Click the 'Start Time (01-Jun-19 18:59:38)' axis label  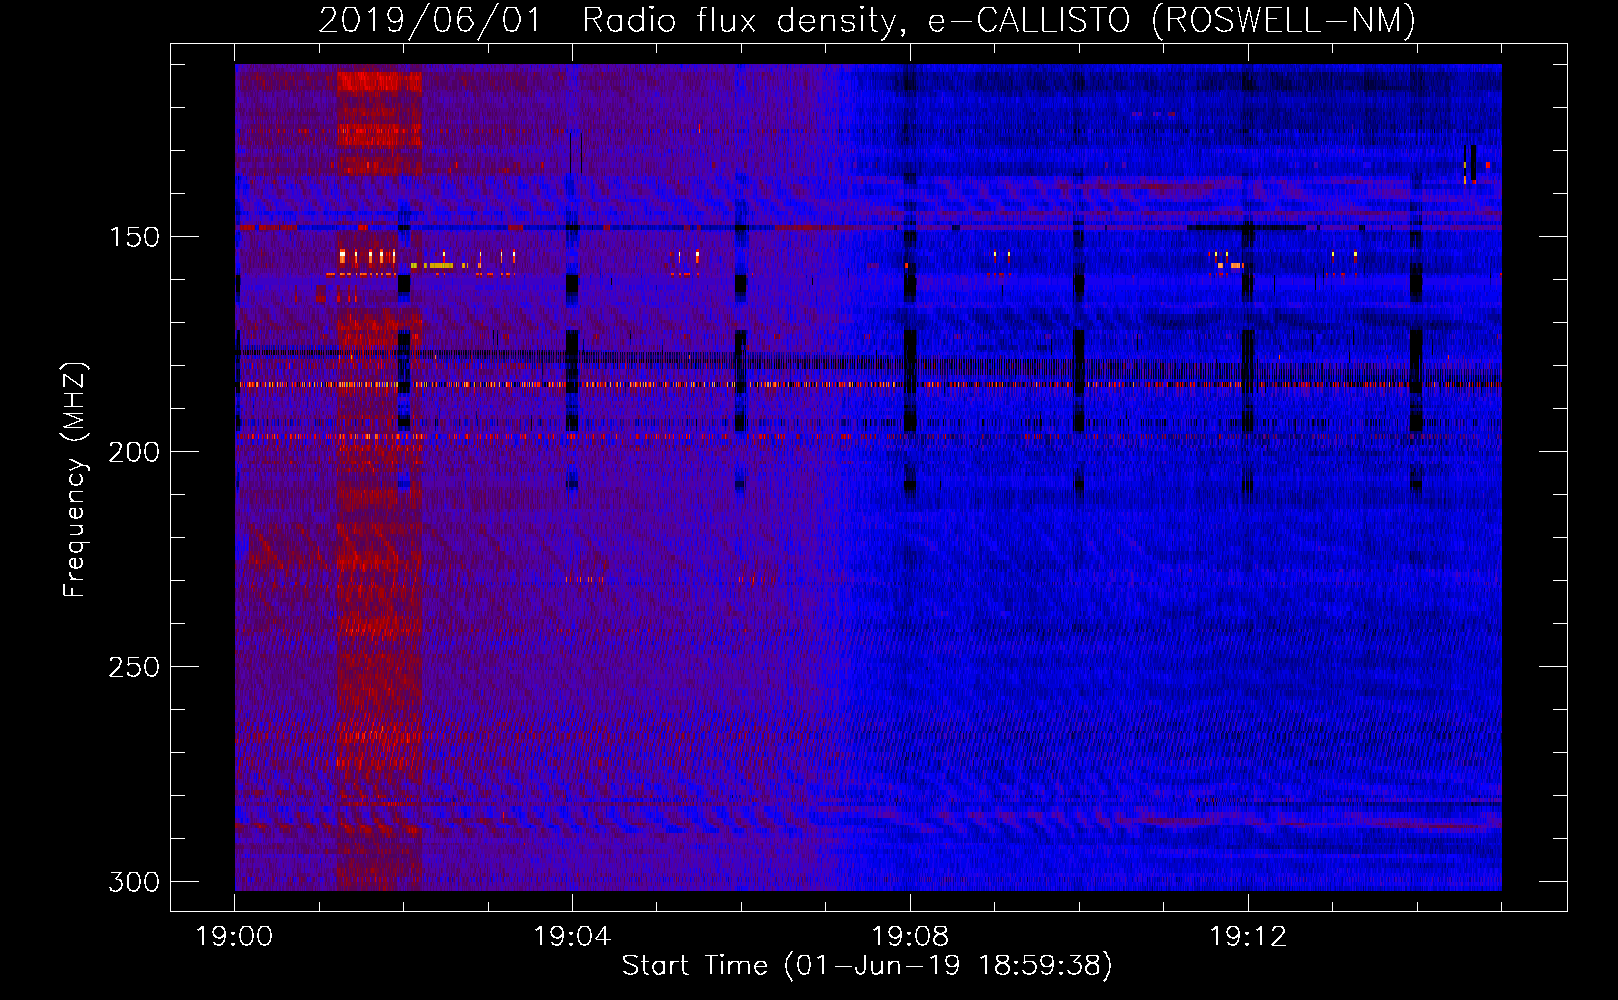point(867,966)
